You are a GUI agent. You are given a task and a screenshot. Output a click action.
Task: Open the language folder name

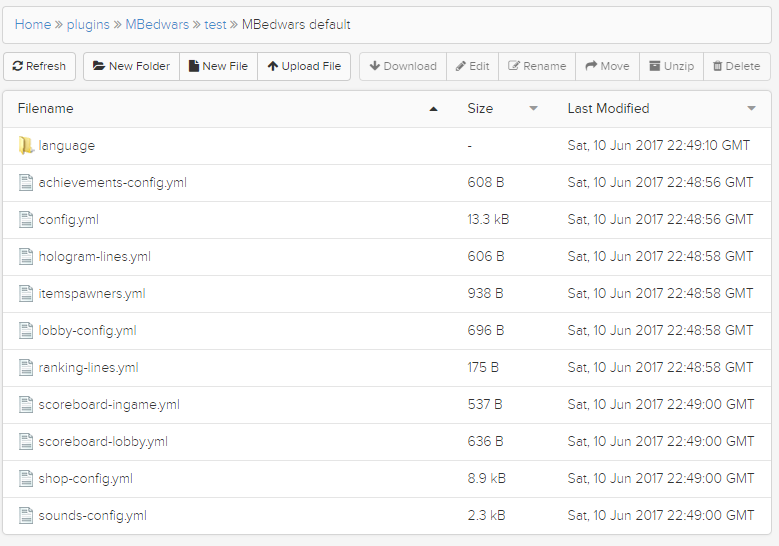(67, 146)
